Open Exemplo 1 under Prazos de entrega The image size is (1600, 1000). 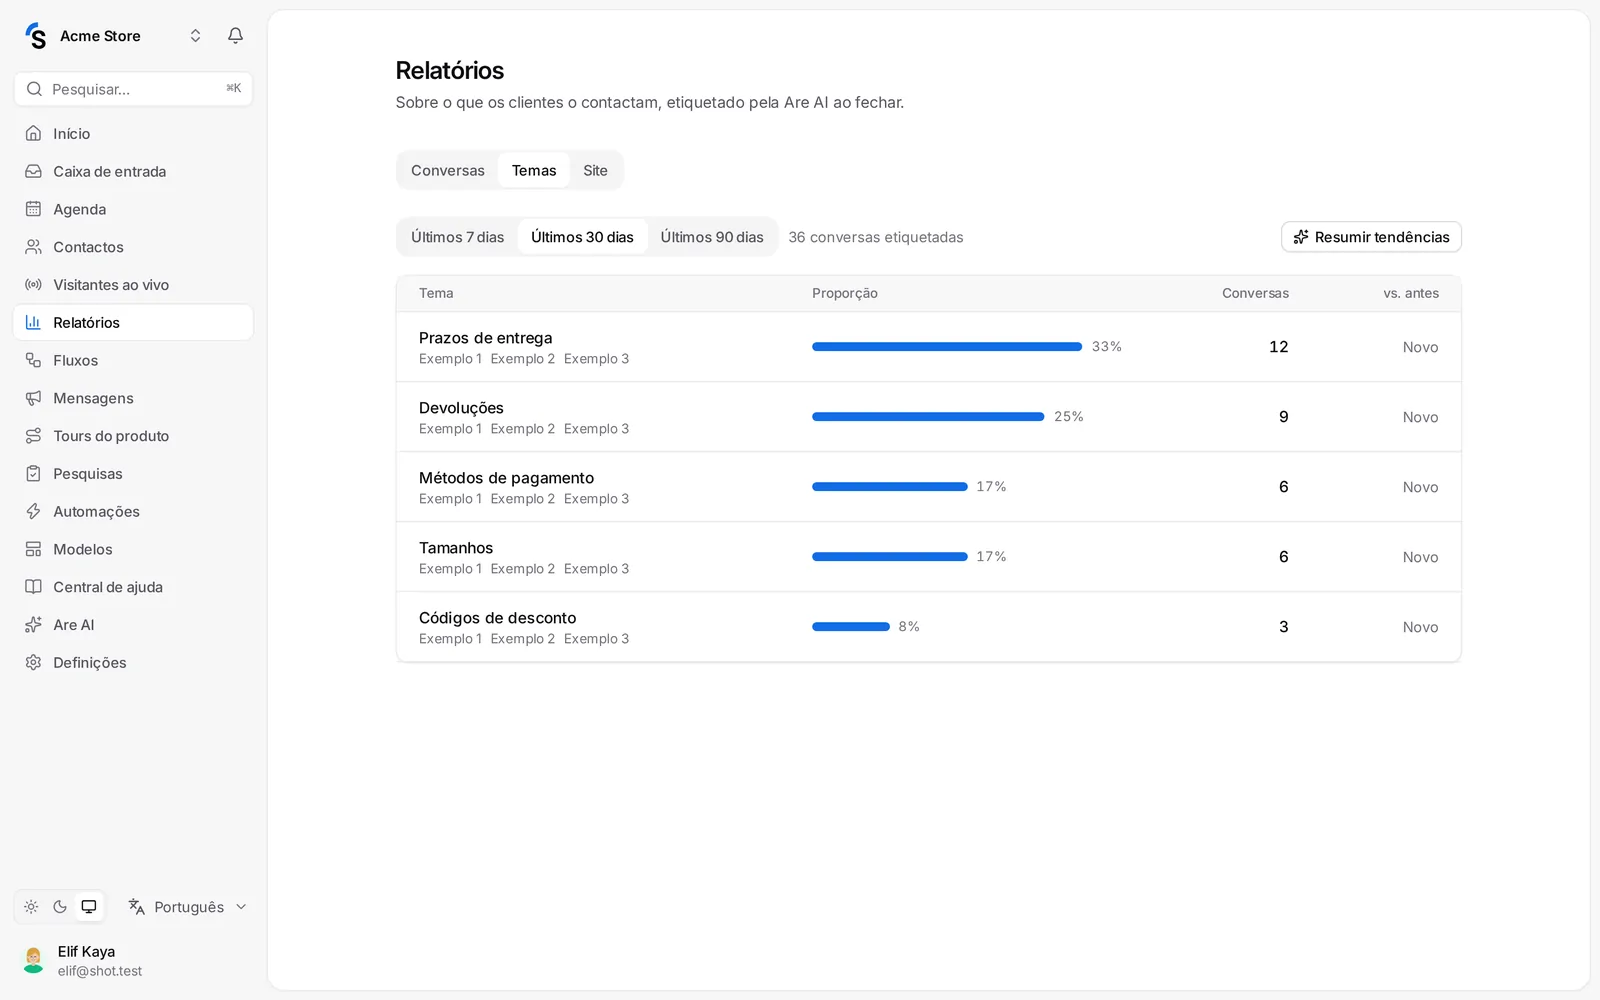click(450, 359)
